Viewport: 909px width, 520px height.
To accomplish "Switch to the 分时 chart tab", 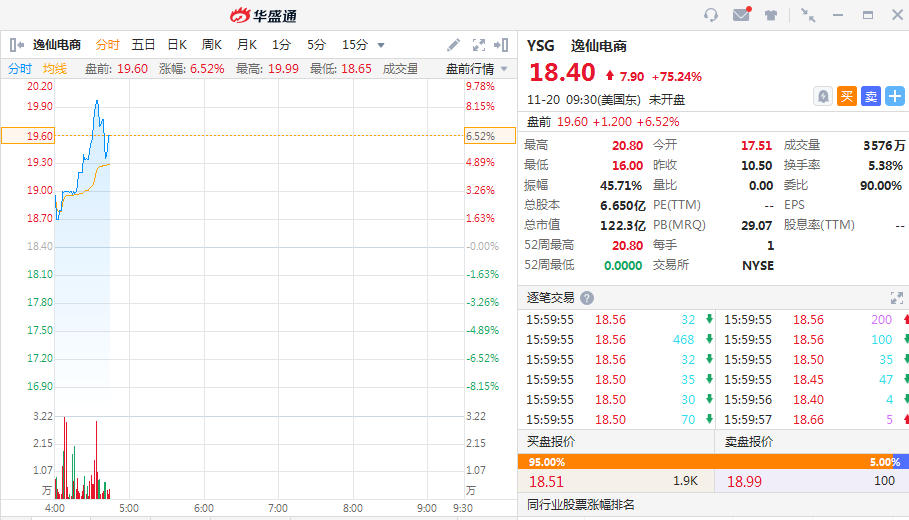I will 107,45.
